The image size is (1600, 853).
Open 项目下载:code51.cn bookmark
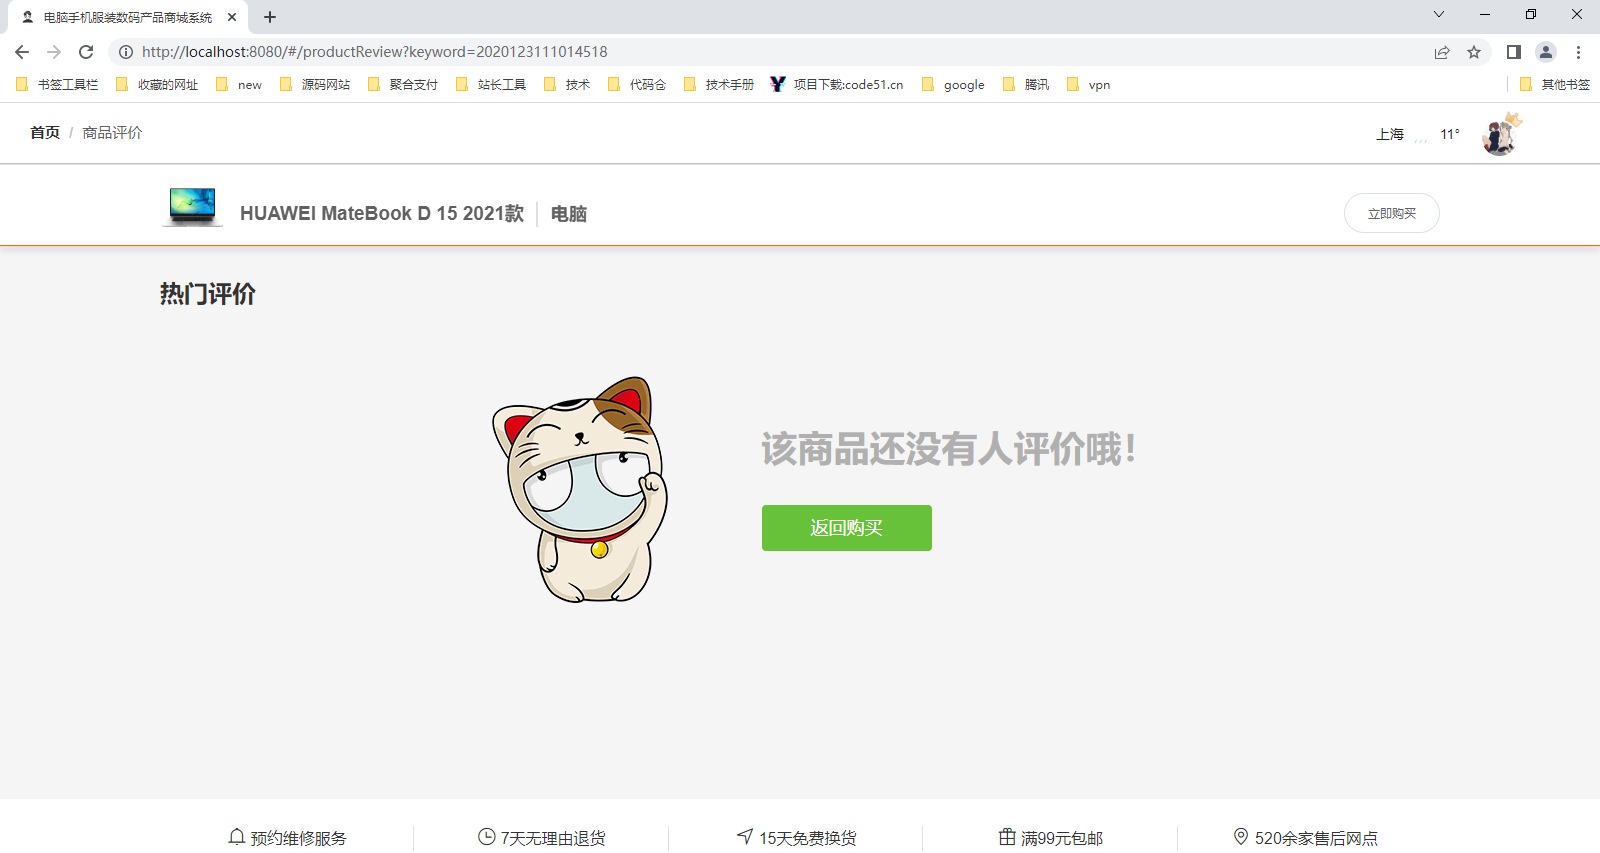(837, 85)
